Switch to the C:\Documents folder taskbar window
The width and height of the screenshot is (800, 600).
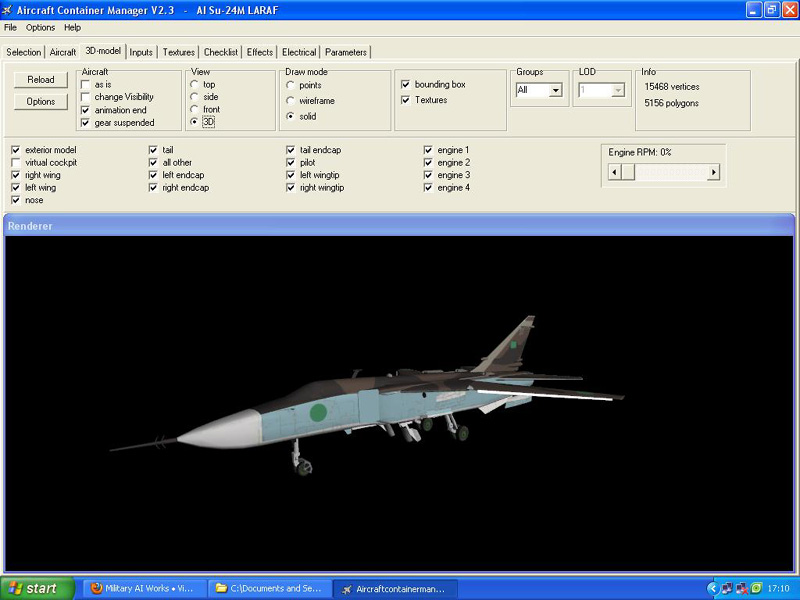tap(267, 588)
